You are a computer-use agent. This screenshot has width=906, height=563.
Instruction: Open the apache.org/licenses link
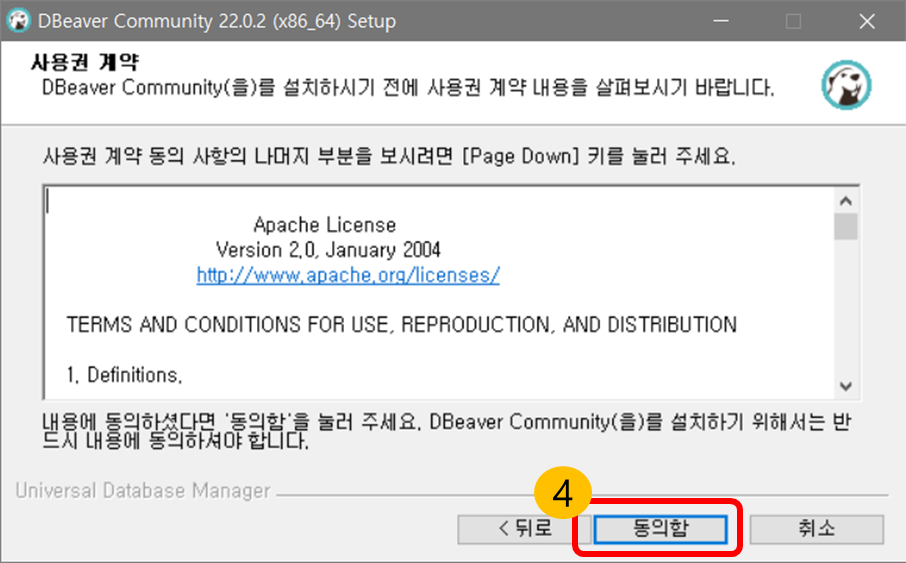pos(348,275)
